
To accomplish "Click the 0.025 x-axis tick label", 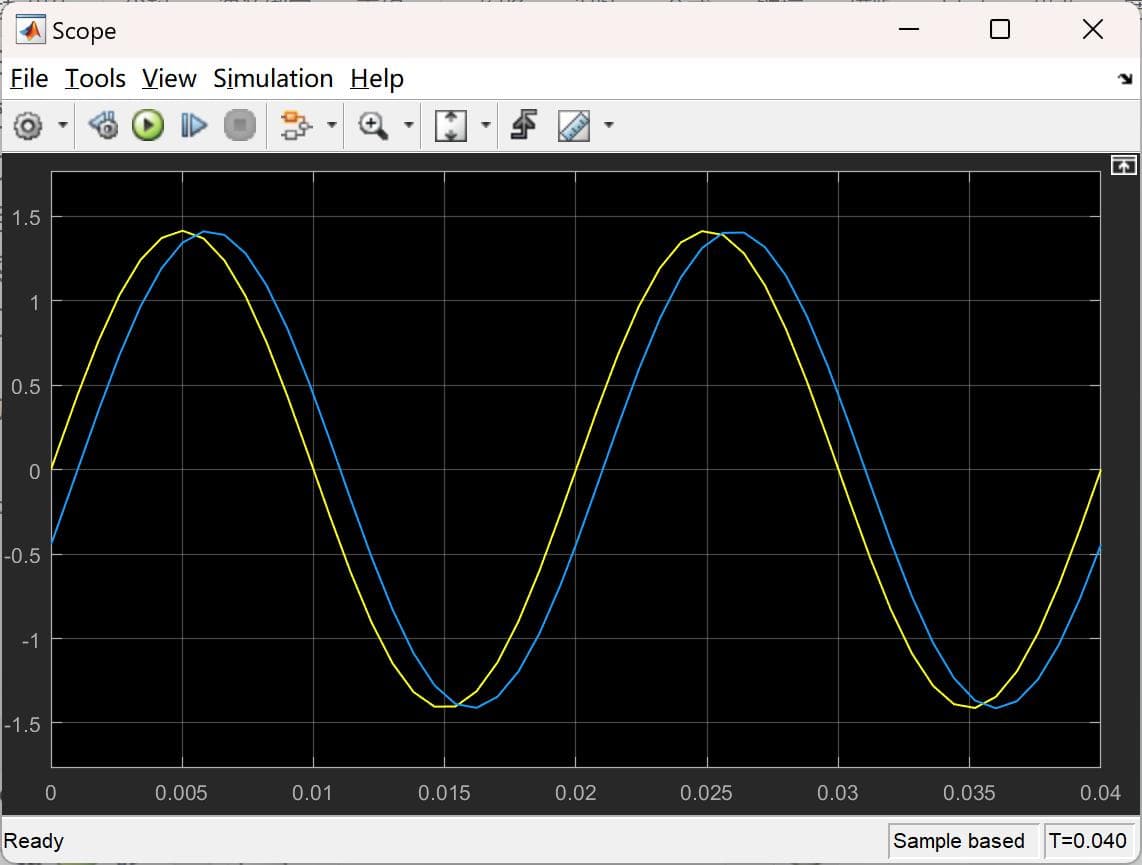I will pyautogui.click(x=706, y=793).
